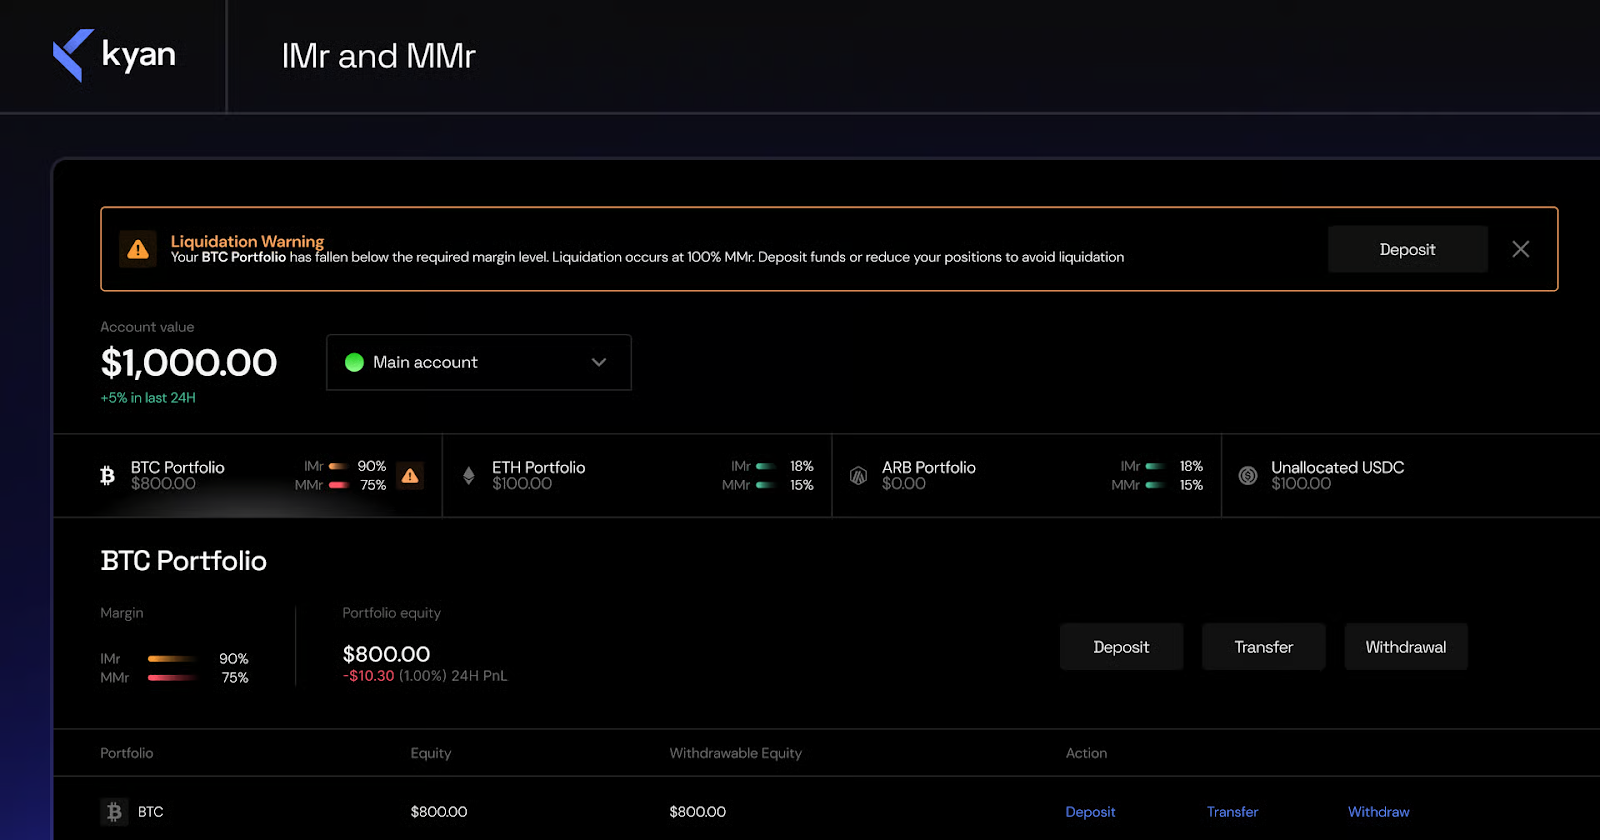Select the Unallocated USDC tab
The image size is (1600, 840).
click(x=1410, y=476)
